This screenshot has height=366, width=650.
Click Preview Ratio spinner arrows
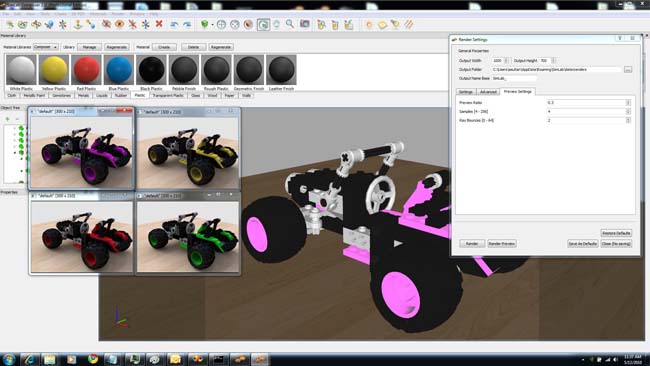coord(628,102)
